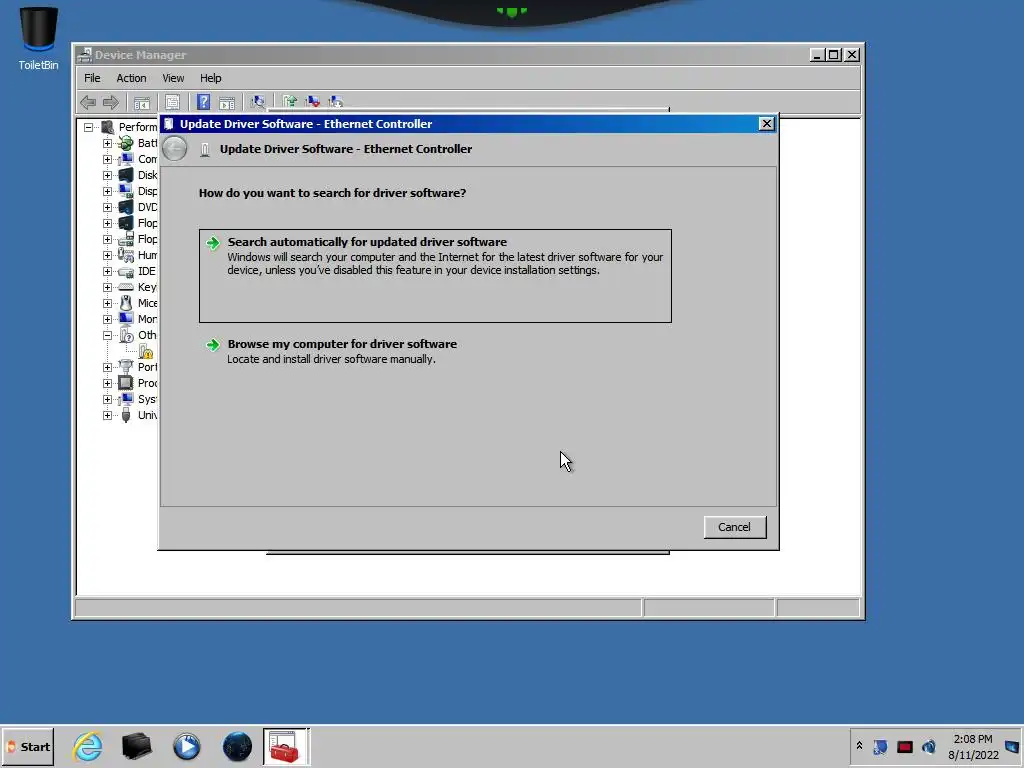Select the Processors chip icon in tree

coord(125,383)
